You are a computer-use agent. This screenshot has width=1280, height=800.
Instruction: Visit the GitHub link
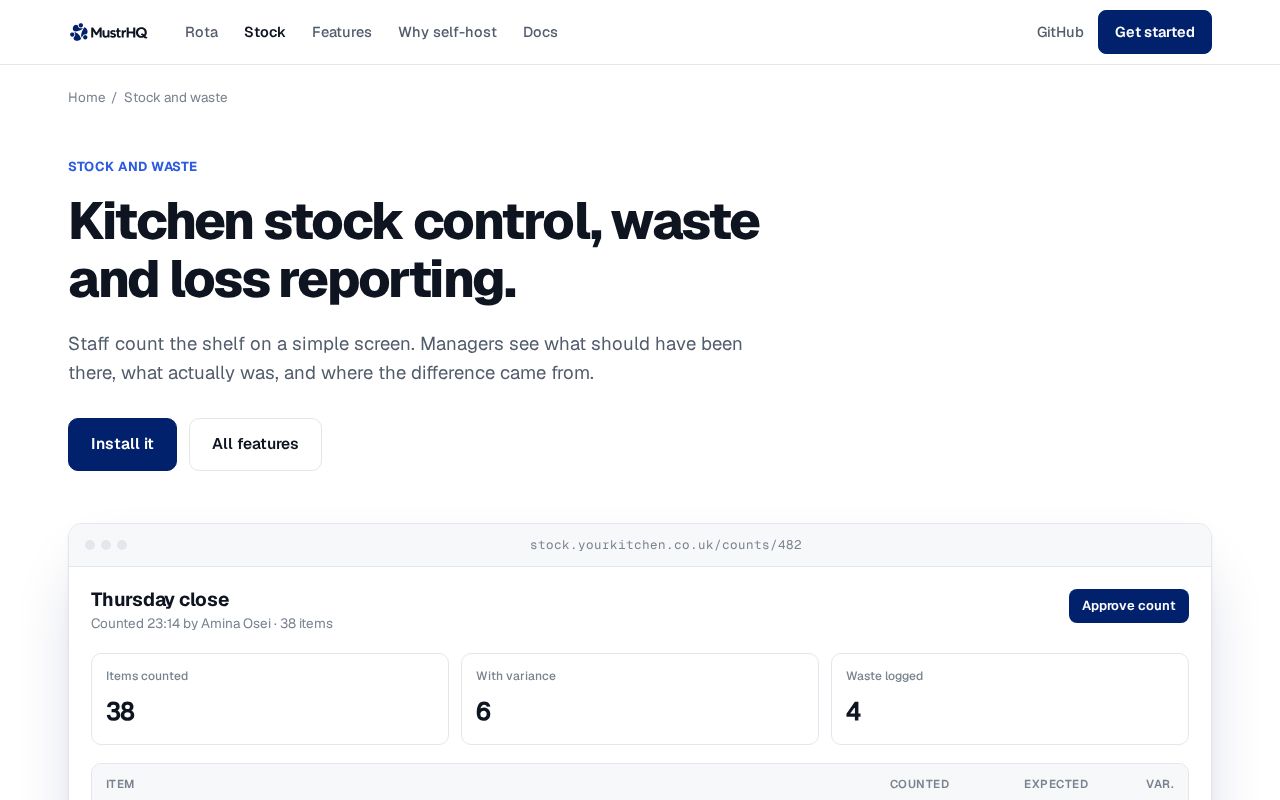(x=1060, y=32)
